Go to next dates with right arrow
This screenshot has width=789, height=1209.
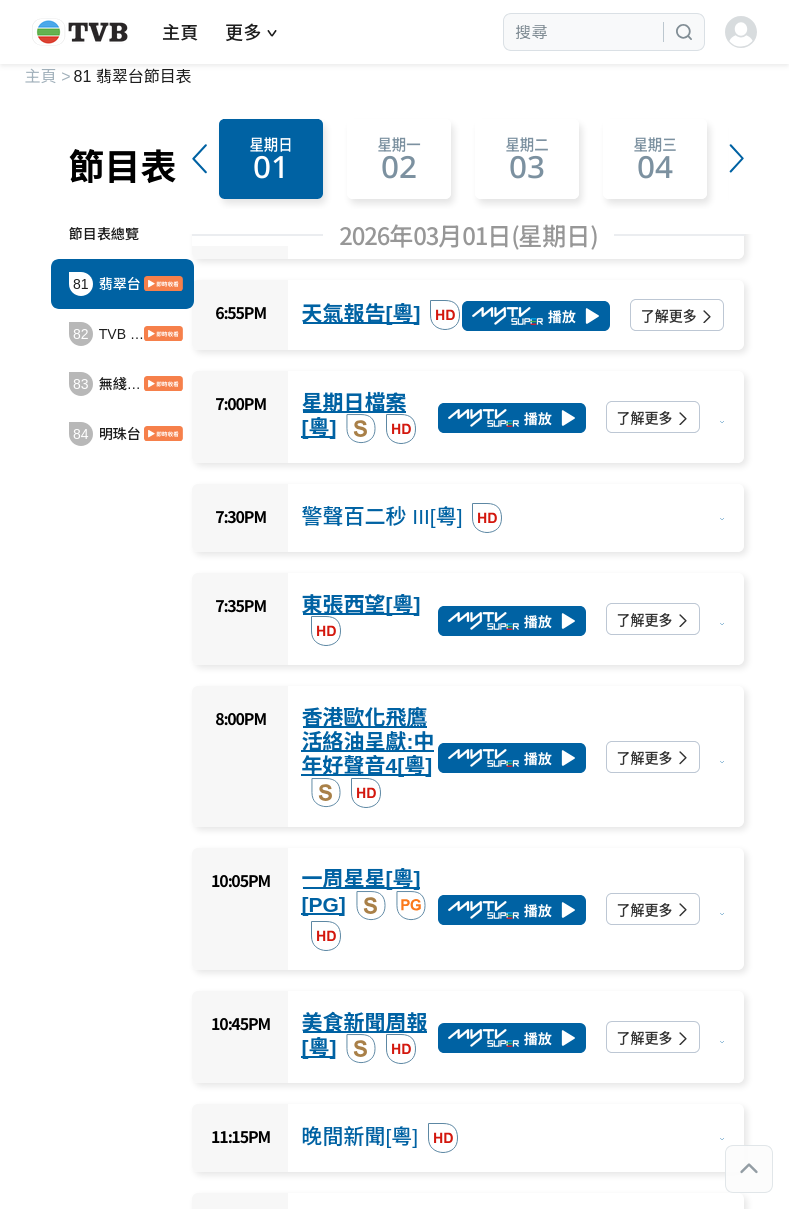(x=736, y=159)
